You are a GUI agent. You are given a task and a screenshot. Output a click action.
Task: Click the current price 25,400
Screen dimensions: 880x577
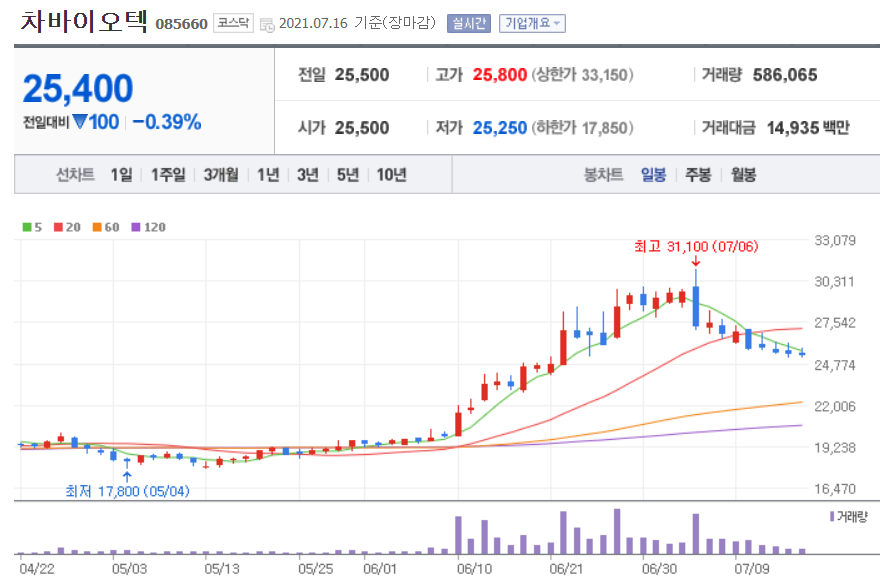78,88
